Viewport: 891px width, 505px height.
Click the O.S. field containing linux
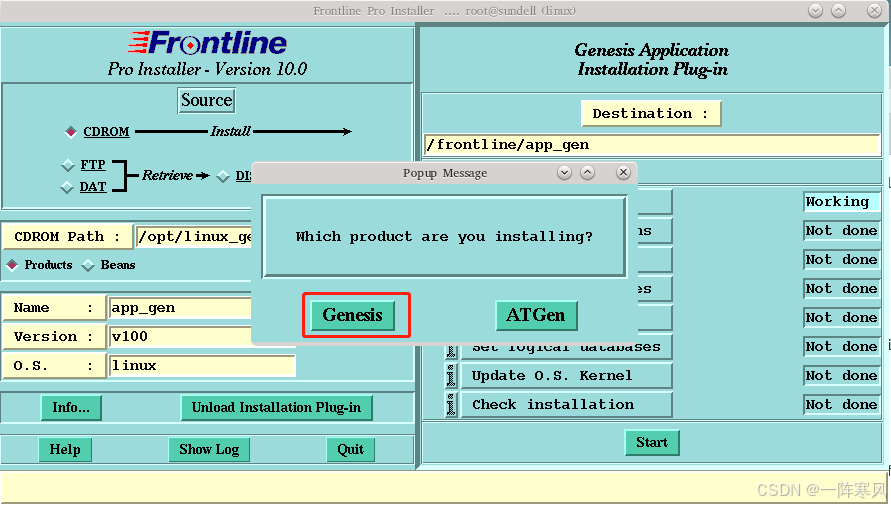[x=202, y=366]
